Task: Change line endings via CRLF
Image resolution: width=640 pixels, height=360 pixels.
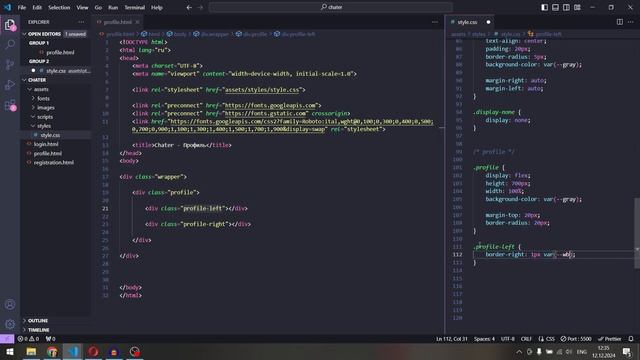Action: pos(526,339)
